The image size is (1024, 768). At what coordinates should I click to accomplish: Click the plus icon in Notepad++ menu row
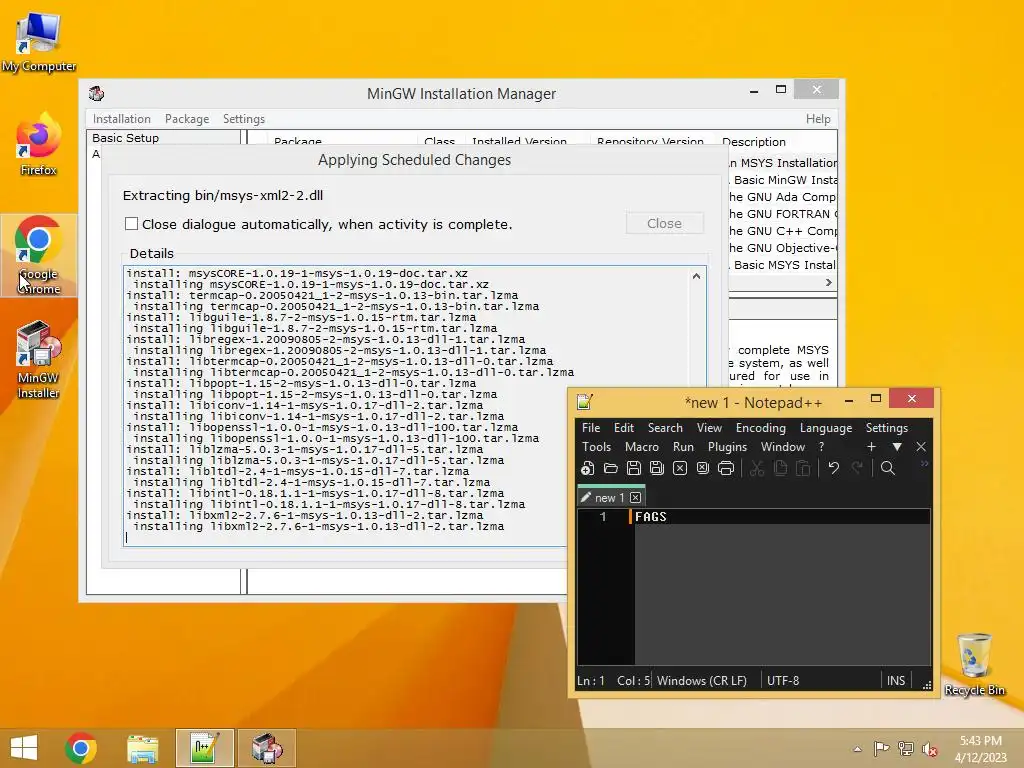[x=871, y=447]
